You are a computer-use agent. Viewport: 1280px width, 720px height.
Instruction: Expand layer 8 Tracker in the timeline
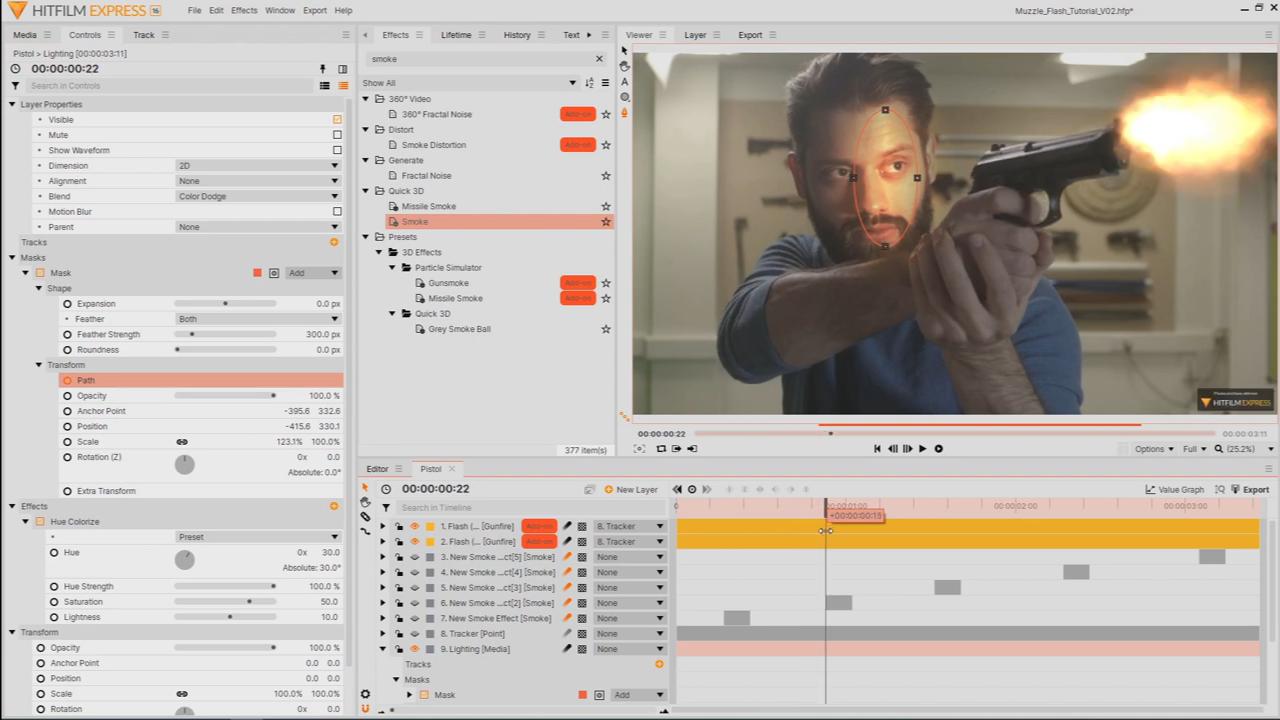click(382, 634)
